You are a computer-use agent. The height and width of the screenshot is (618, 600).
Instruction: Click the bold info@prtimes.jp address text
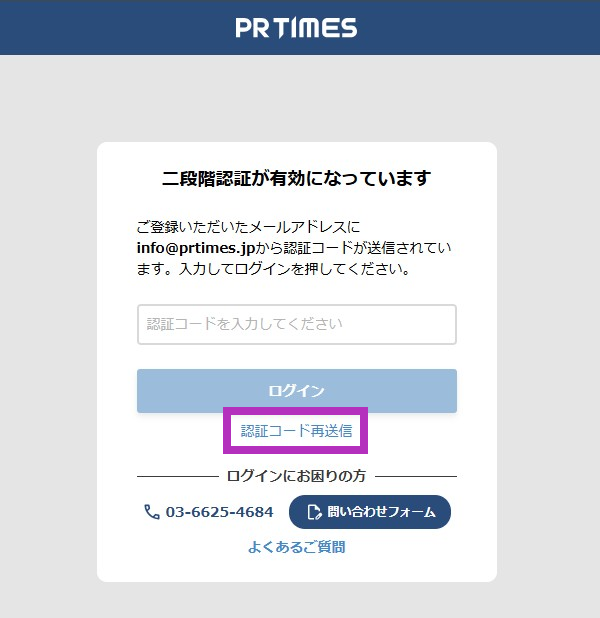click(x=197, y=248)
